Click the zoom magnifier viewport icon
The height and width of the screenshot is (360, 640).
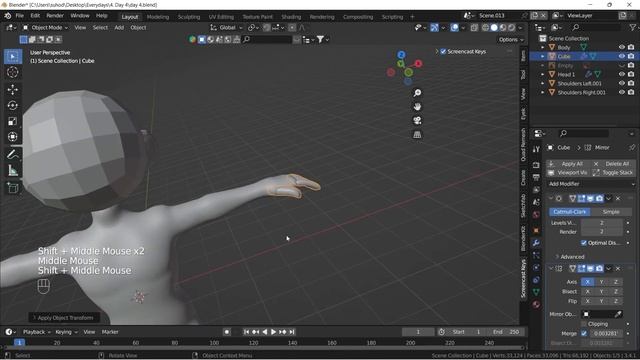click(417, 93)
